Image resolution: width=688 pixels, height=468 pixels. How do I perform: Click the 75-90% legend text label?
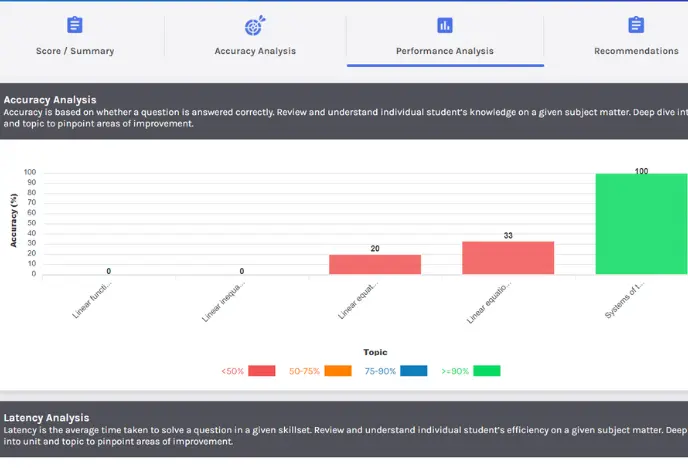click(x=380, y=371)
